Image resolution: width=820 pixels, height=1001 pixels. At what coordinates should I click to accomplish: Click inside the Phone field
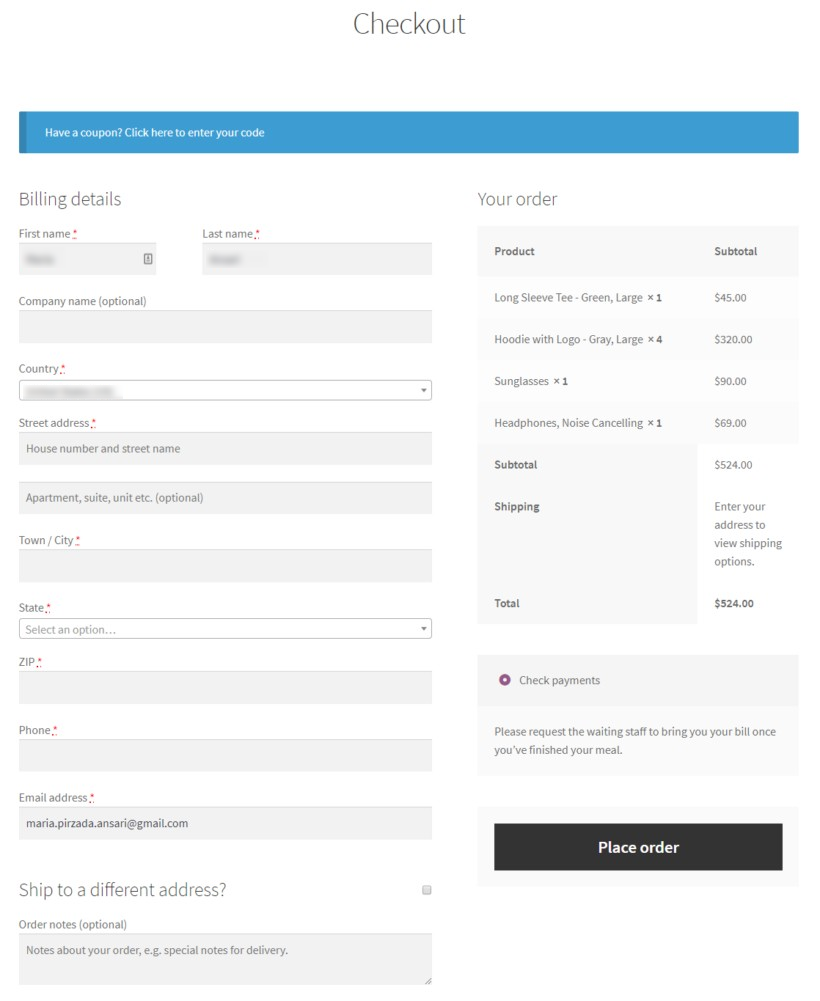click(225, 755)
